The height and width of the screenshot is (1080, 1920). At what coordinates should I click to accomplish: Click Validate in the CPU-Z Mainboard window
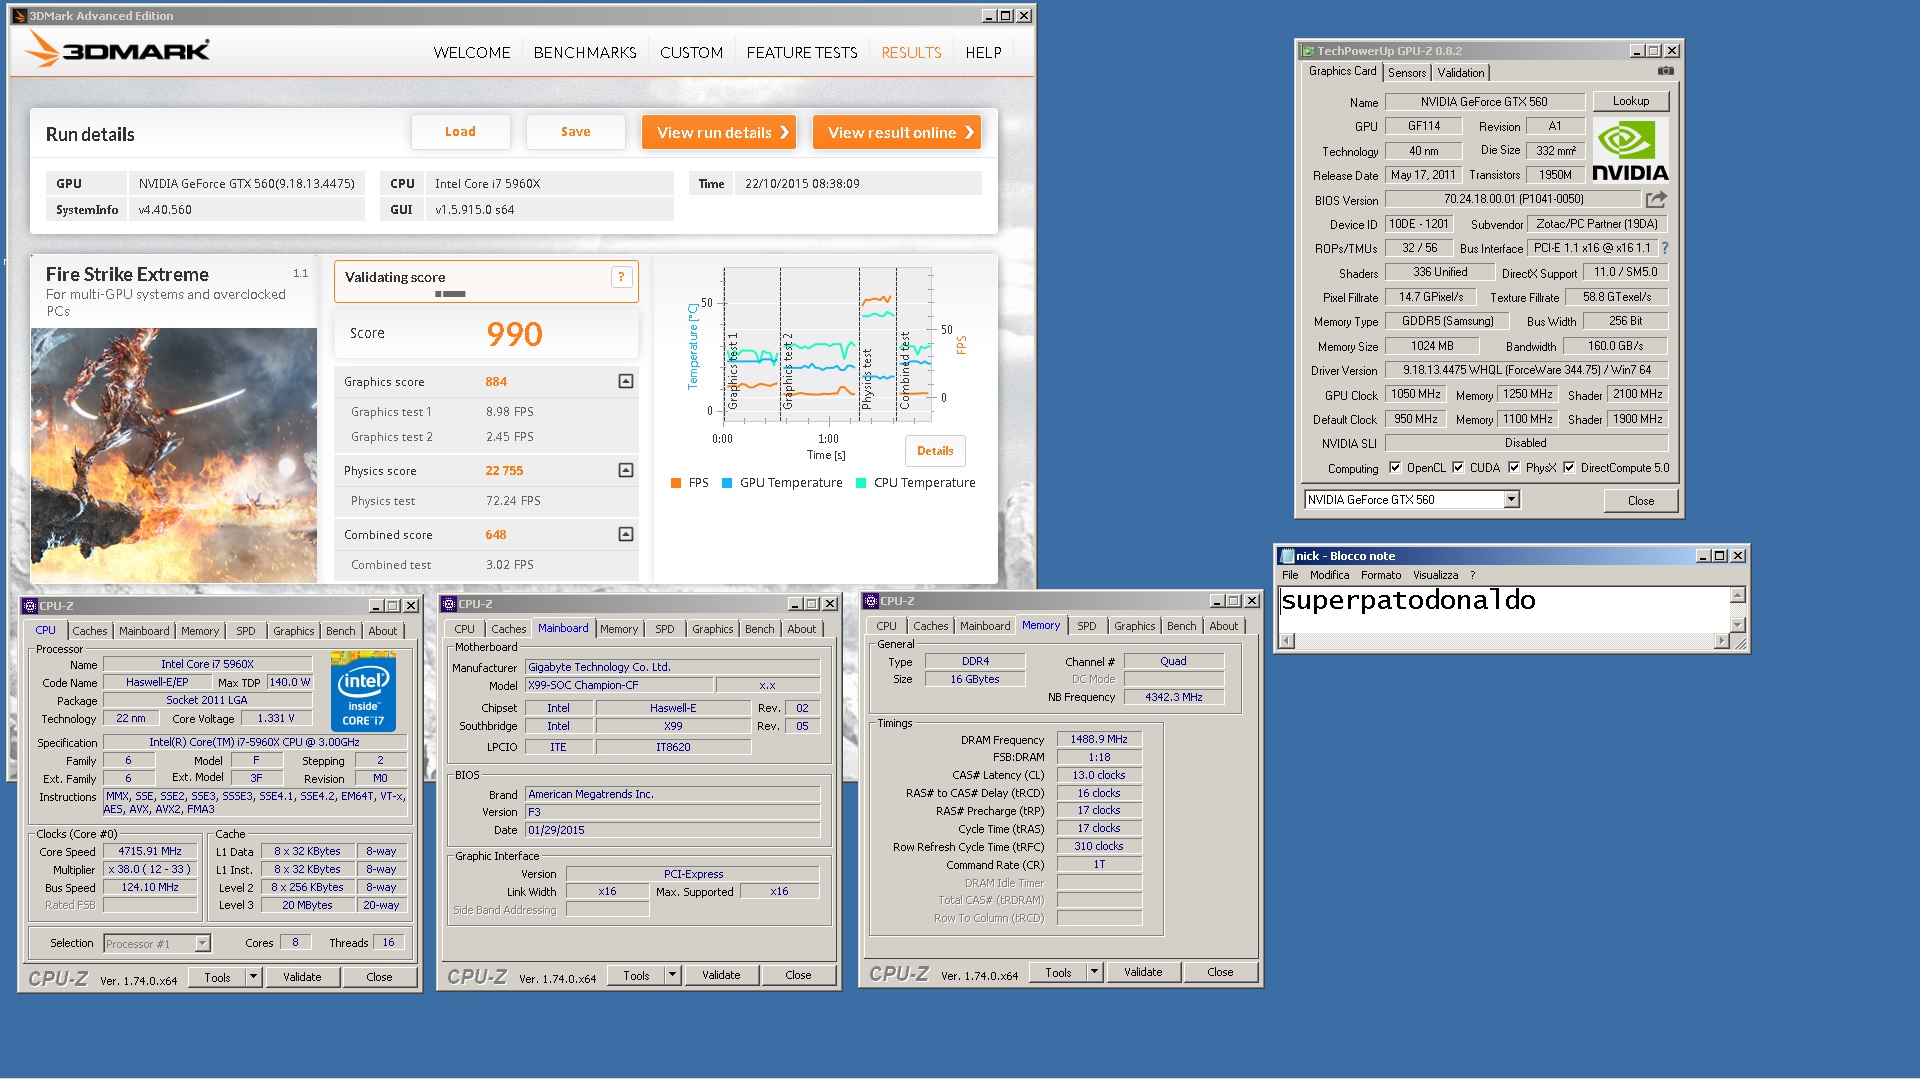point(721,975)
